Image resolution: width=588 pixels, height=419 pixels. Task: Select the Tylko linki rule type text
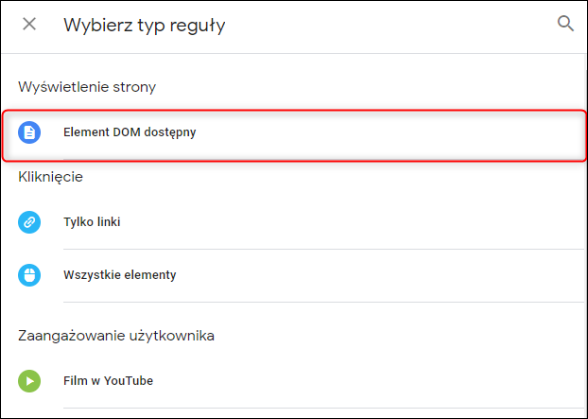tap(92, 222)
